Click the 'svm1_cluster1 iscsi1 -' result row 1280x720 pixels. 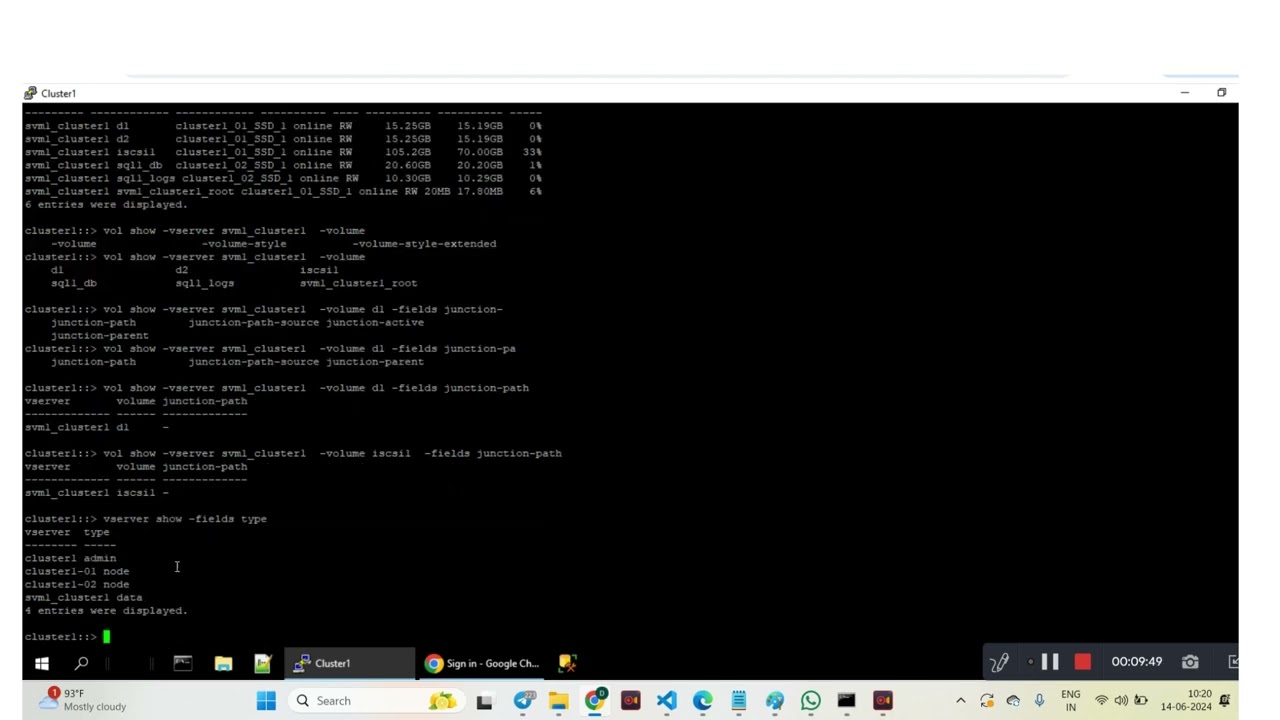pos(97,492)
